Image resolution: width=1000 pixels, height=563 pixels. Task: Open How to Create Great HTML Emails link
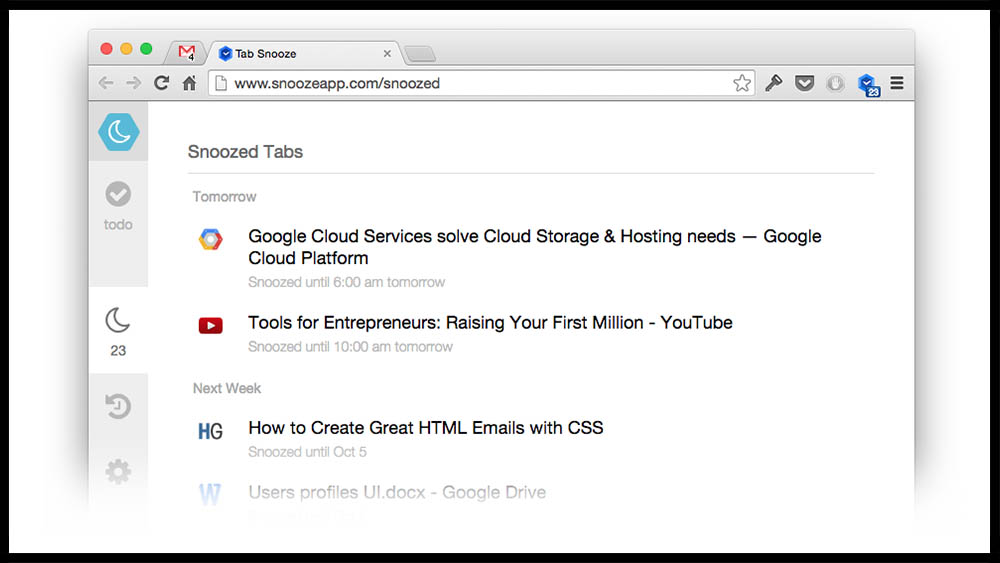coord(425,428)
